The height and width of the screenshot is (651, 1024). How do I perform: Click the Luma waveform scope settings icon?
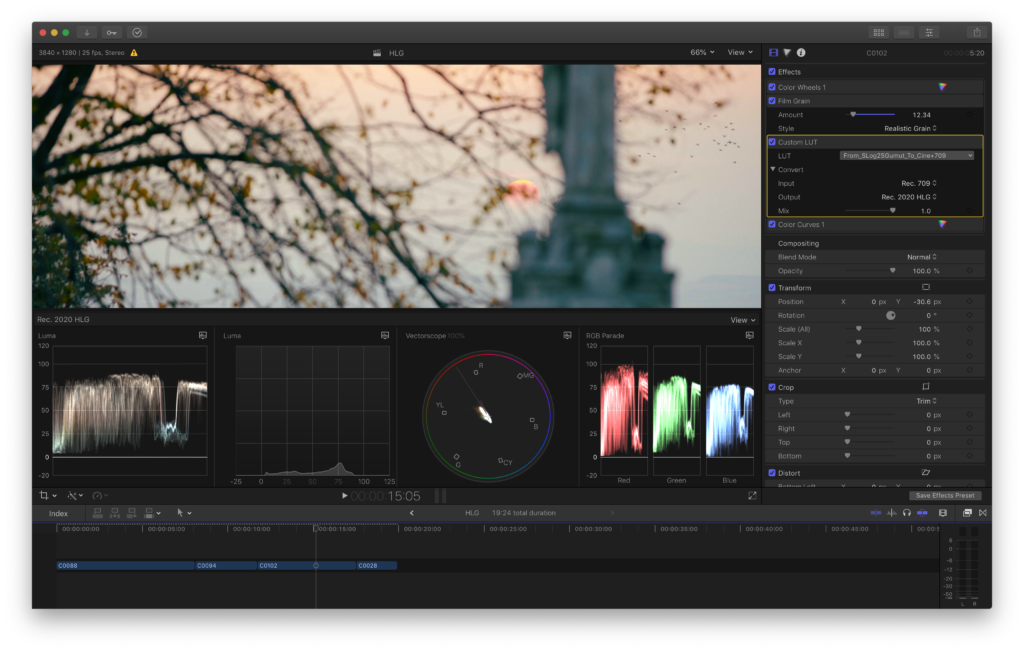pos(203,336)
